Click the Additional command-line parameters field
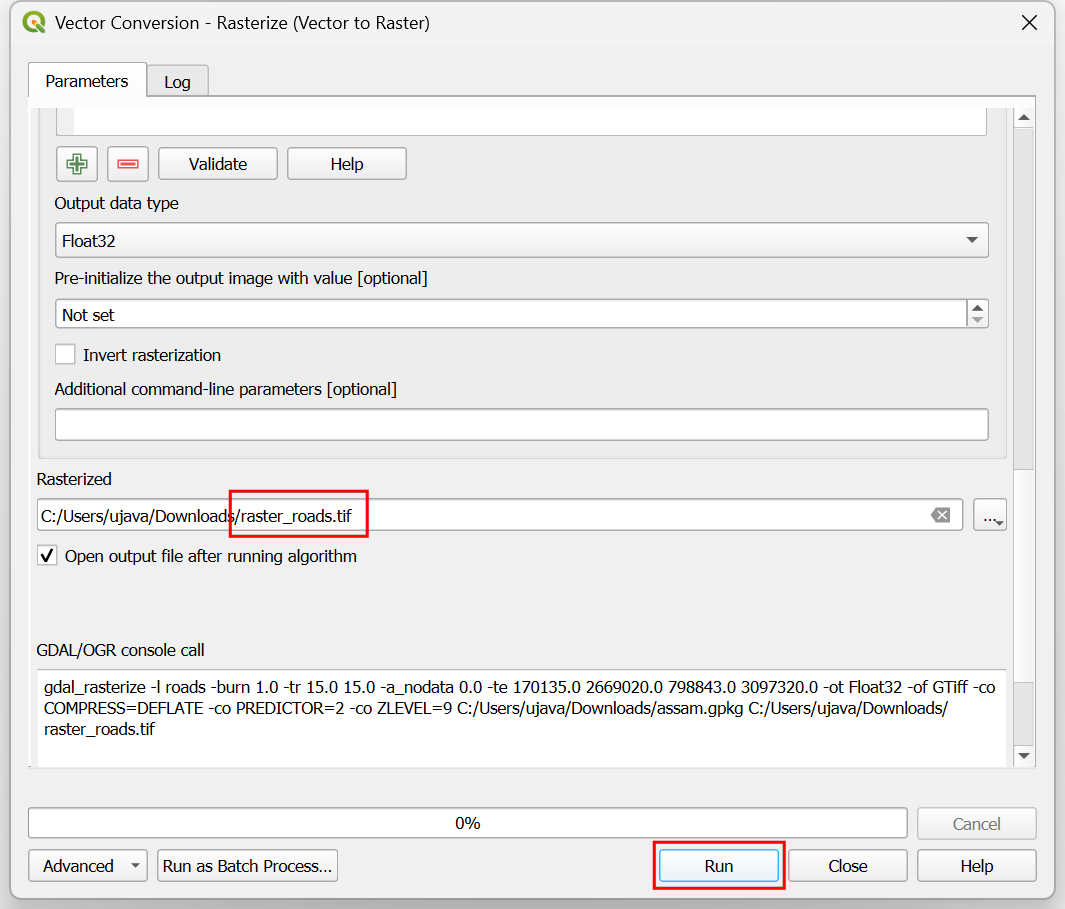 pos(520,424)
